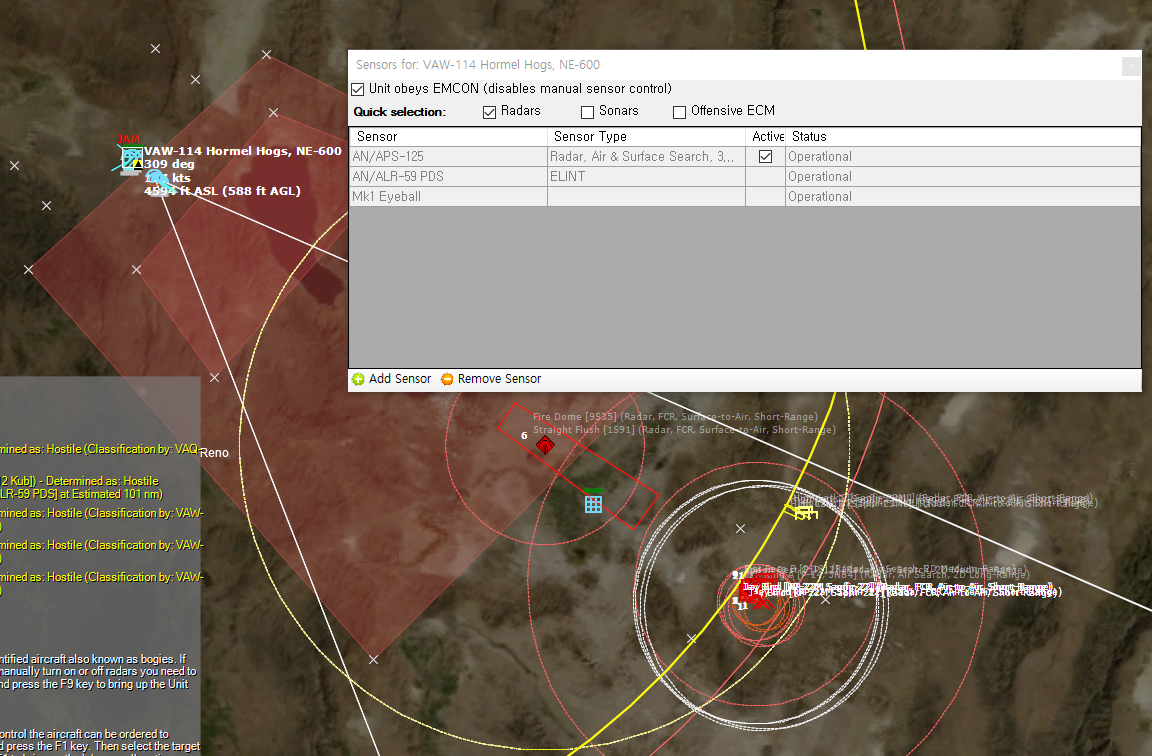Click the Sensor Type column header

(647, 137)
